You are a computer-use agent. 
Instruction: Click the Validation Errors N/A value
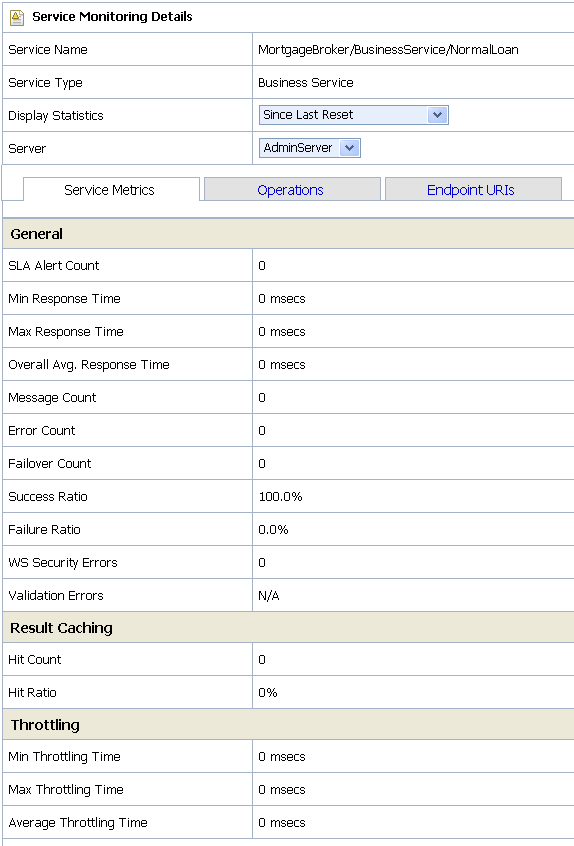(x=269, y=596)
